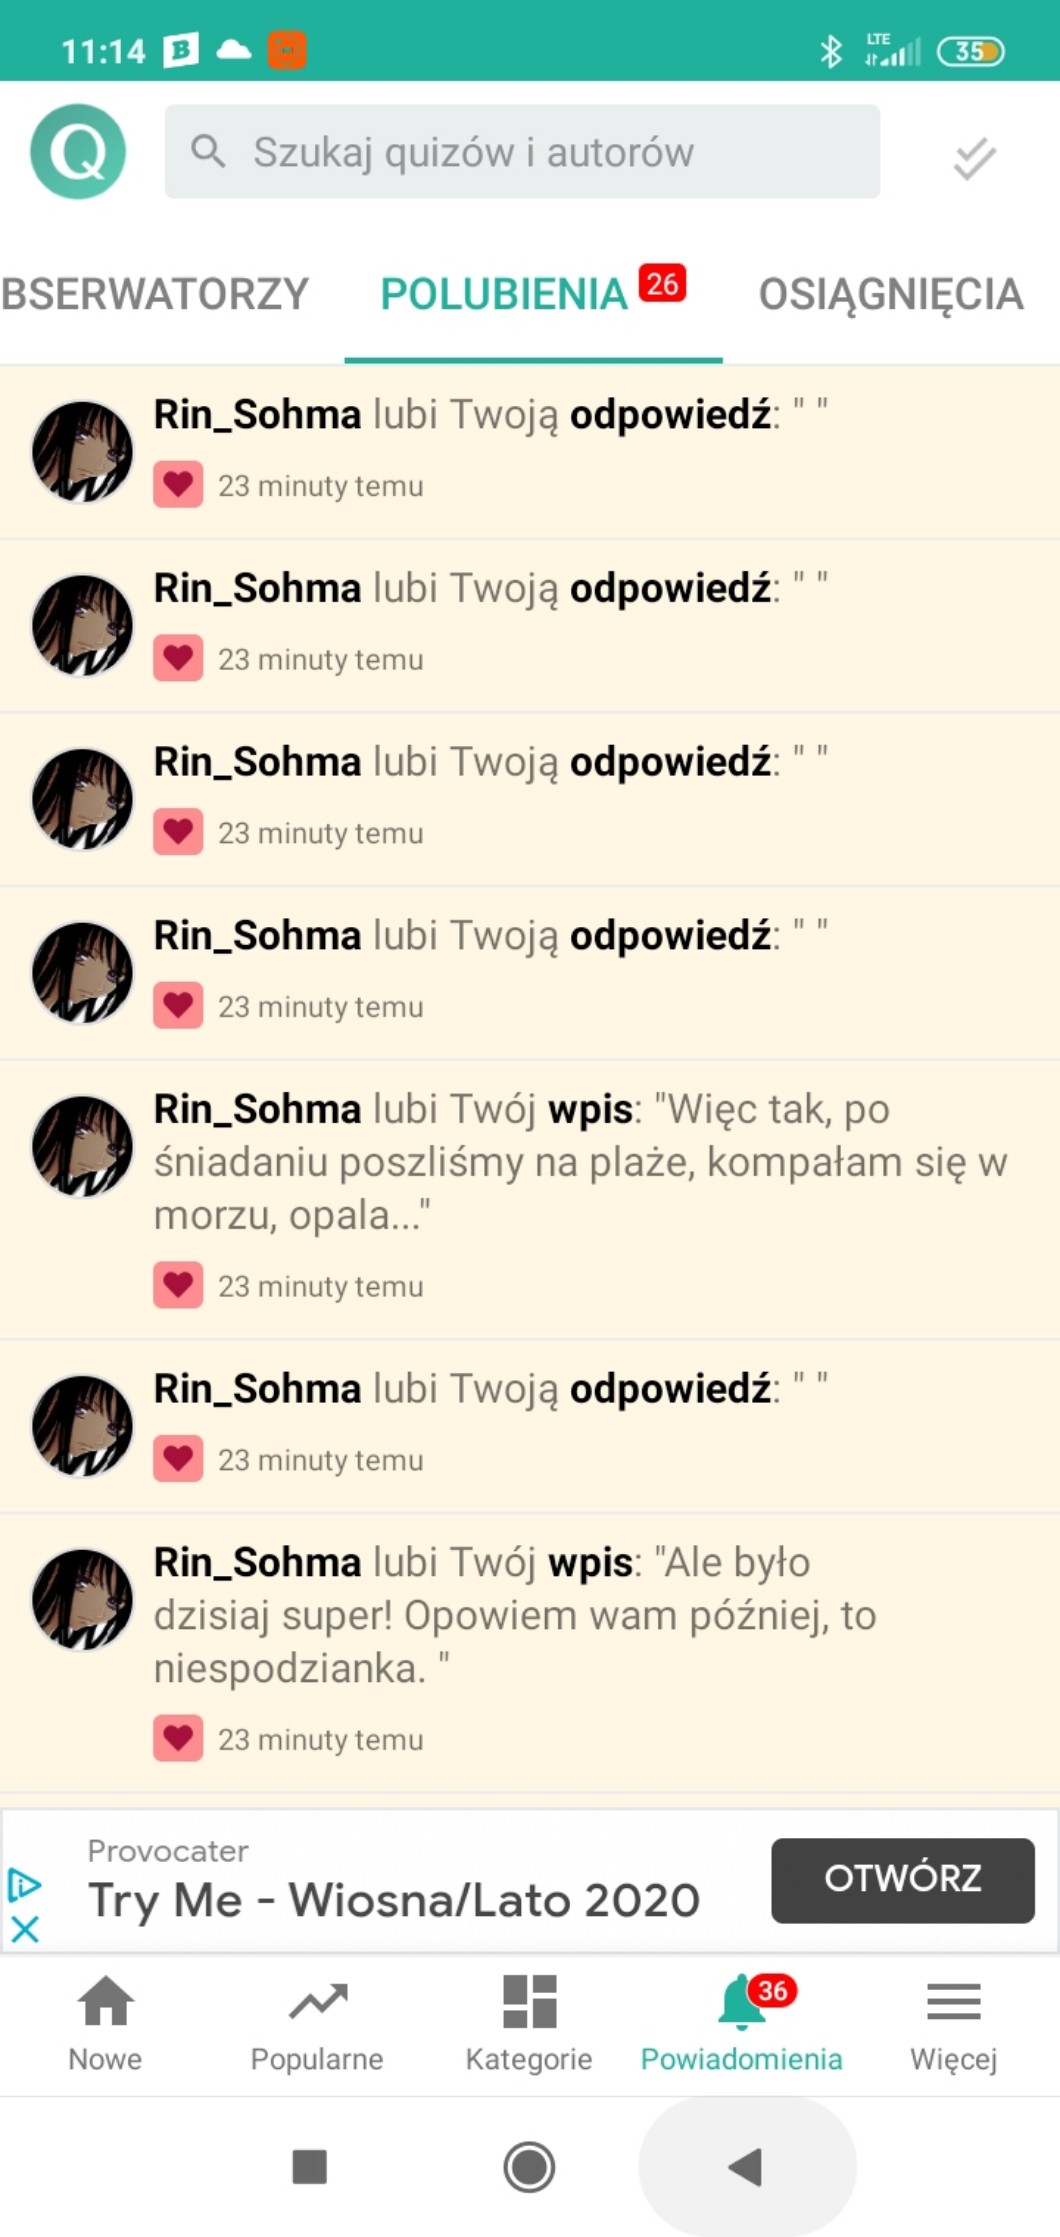The height and width of the screenshot is (2237, 1060).
Task: Tap the AdChoices info icon
Action: [x=24, y=1884]
